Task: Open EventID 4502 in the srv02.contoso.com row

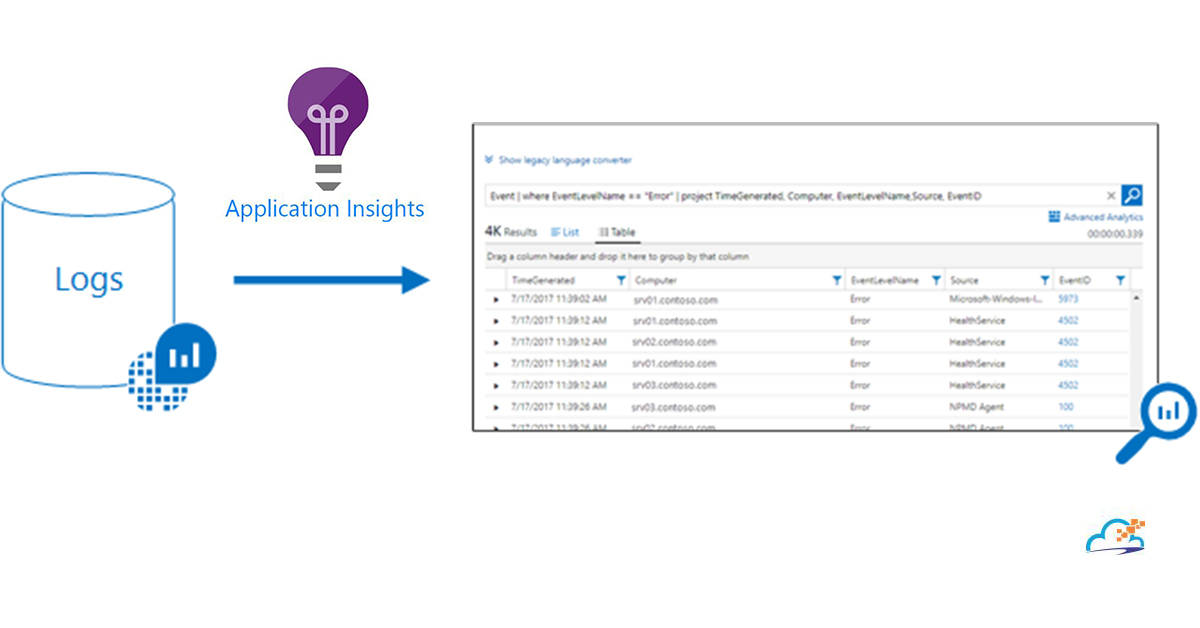Action: [x=1068, y=342]
